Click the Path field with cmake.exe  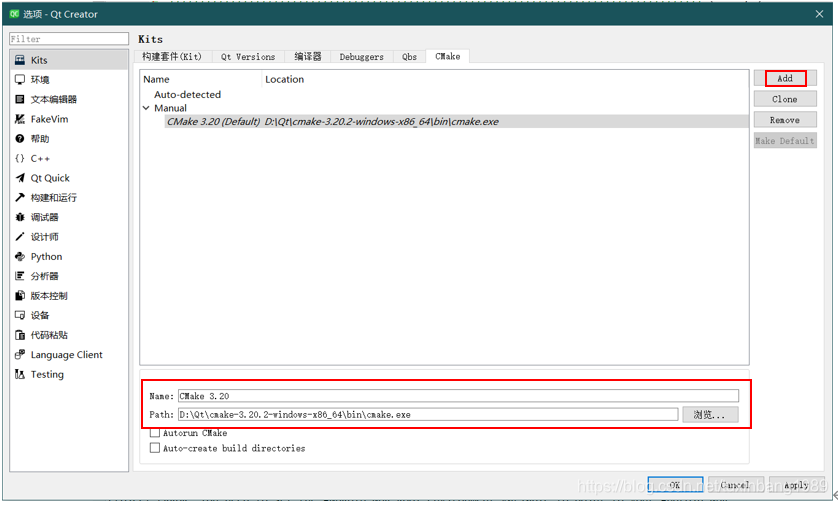[x=428, y=415]
